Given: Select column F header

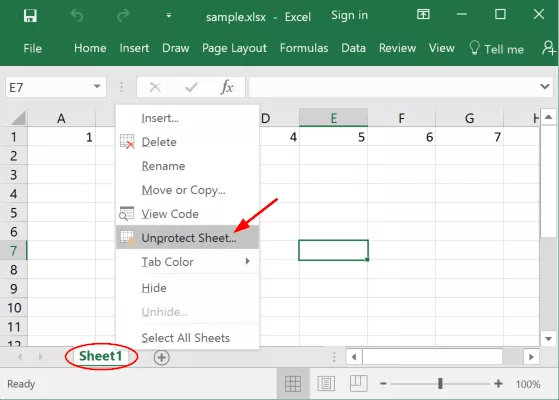Looking at the screenshot, I should coord(401,118).
